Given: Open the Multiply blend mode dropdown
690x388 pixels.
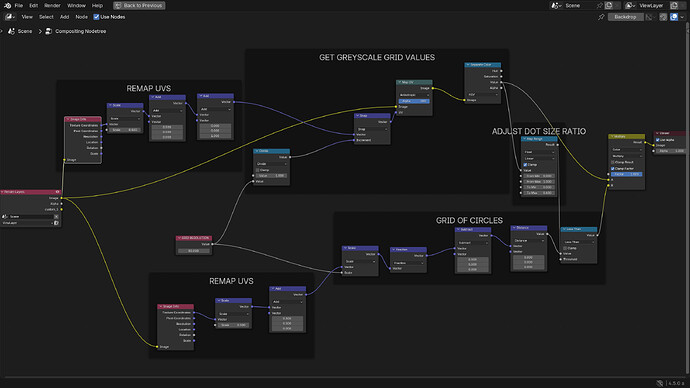Looking at the screenshot, I should click(x=627, y=156).
